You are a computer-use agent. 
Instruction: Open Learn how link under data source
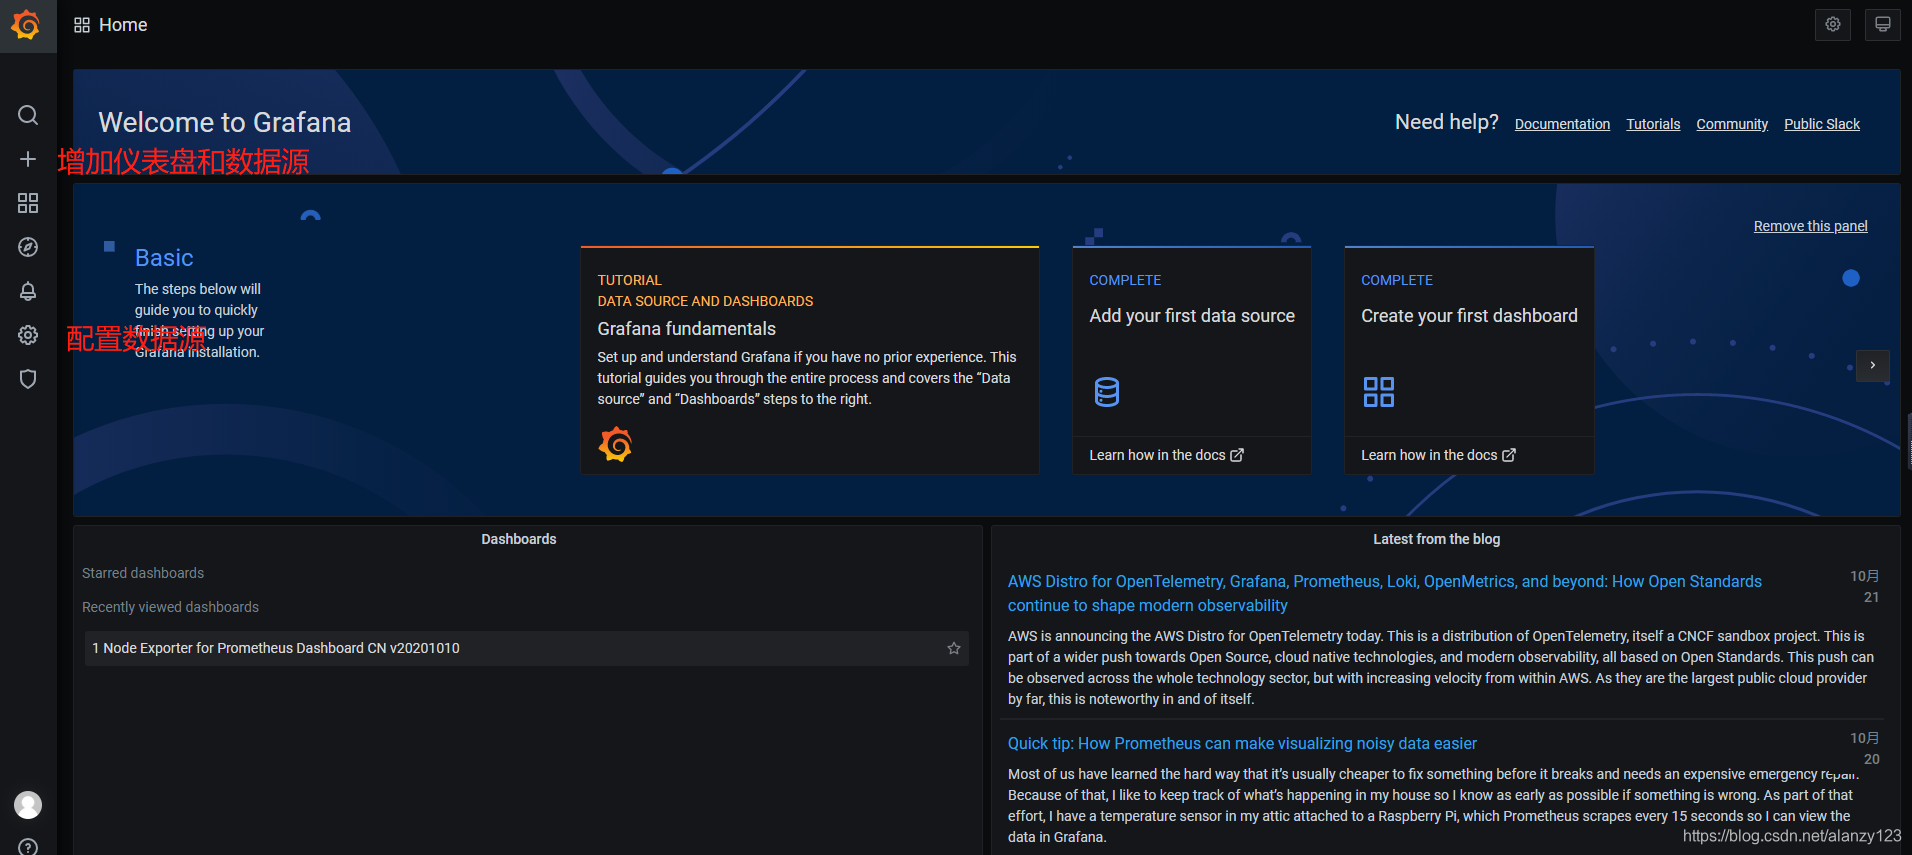point(1166,455)
